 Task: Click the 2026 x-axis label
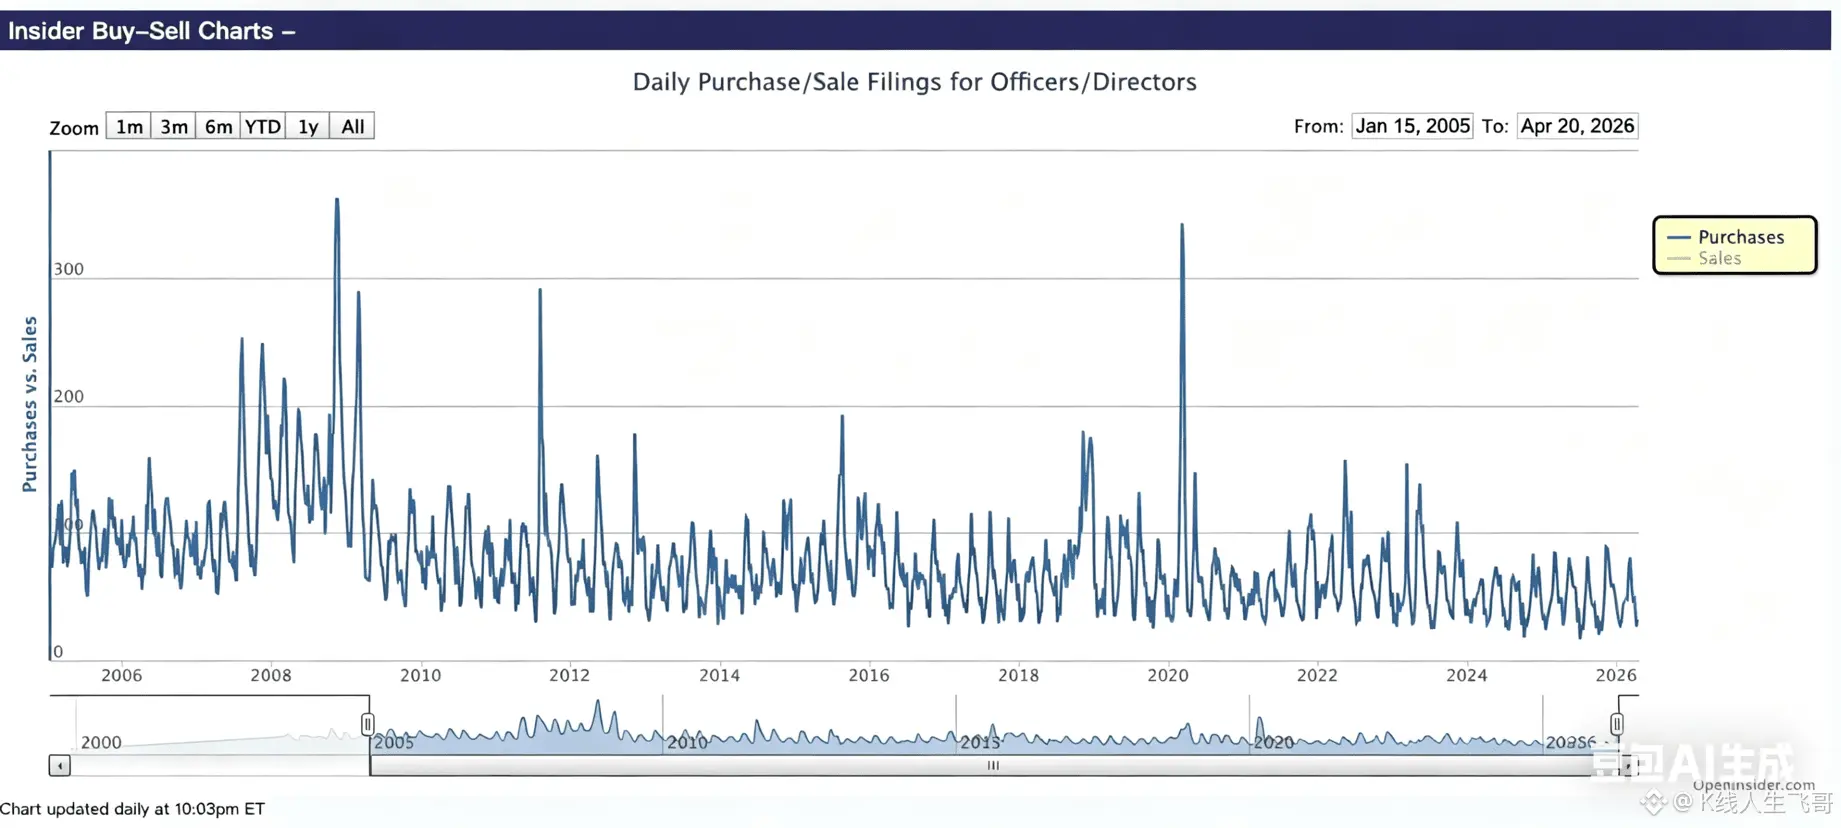click(x=1616, y=675)
